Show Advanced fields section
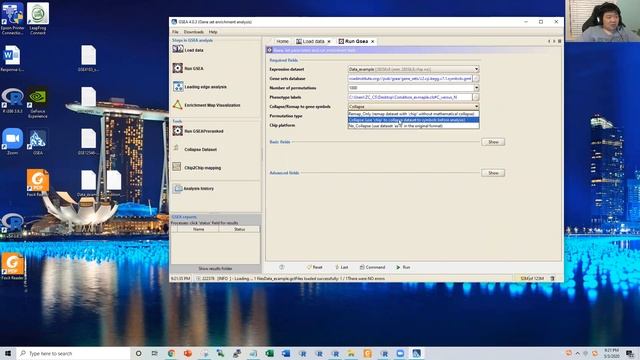 pyautogui.click(x=493, y=173)
